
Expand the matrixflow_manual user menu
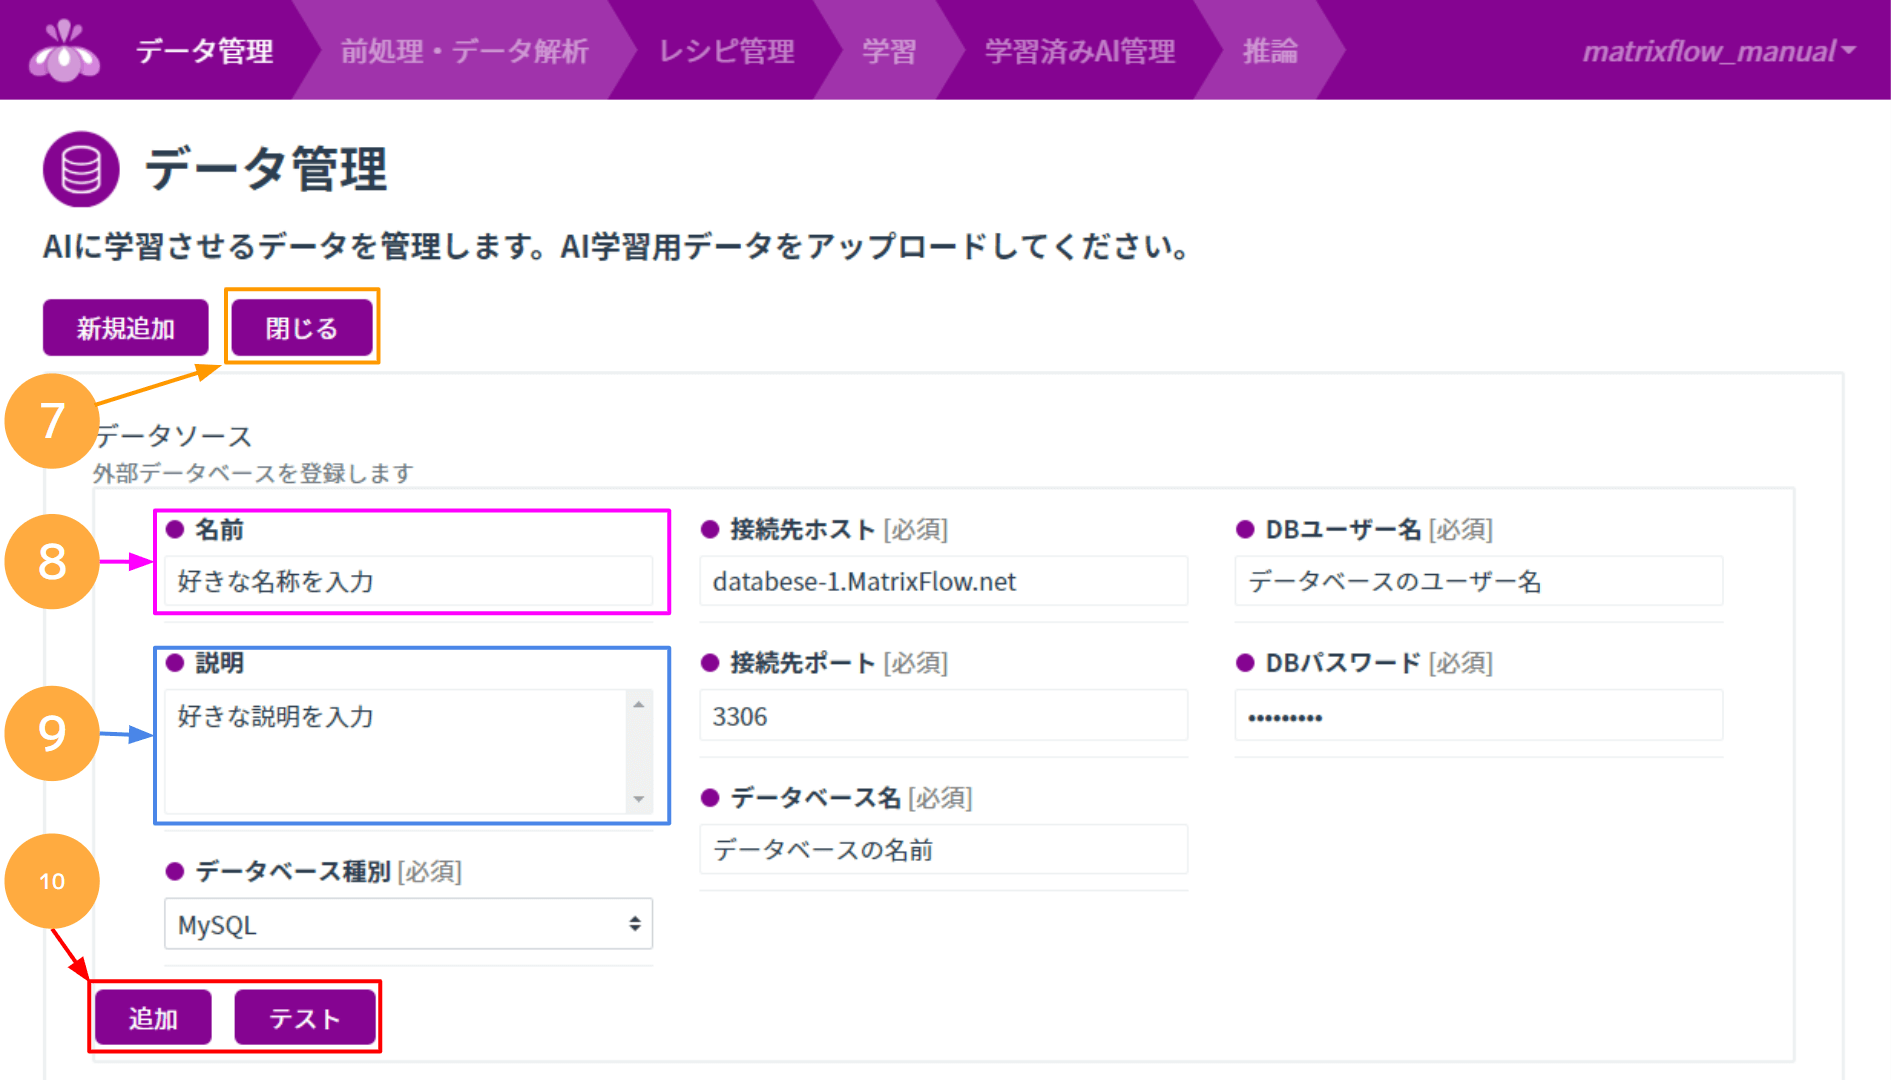coord(1719,51)
